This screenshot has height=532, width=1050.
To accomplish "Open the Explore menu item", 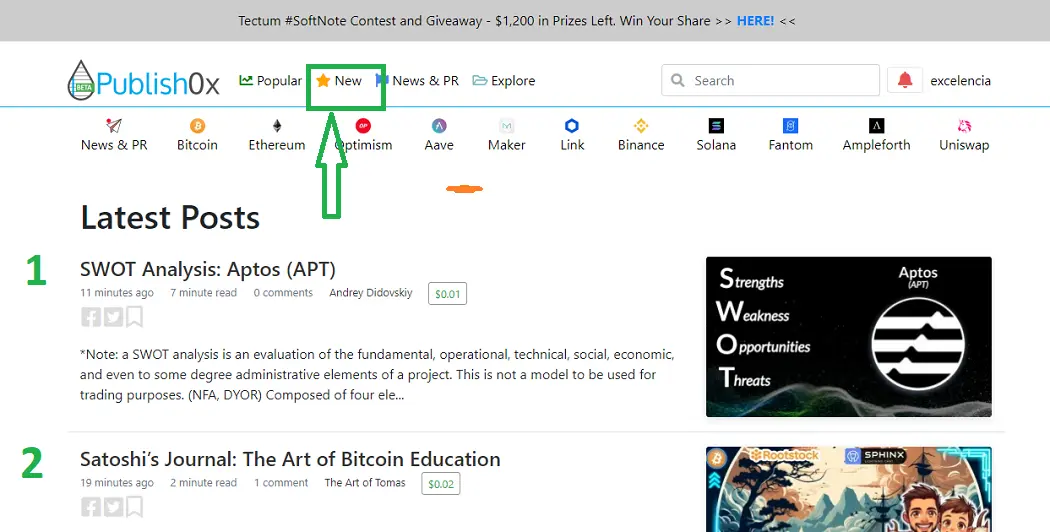I will (x=504, y=80).
